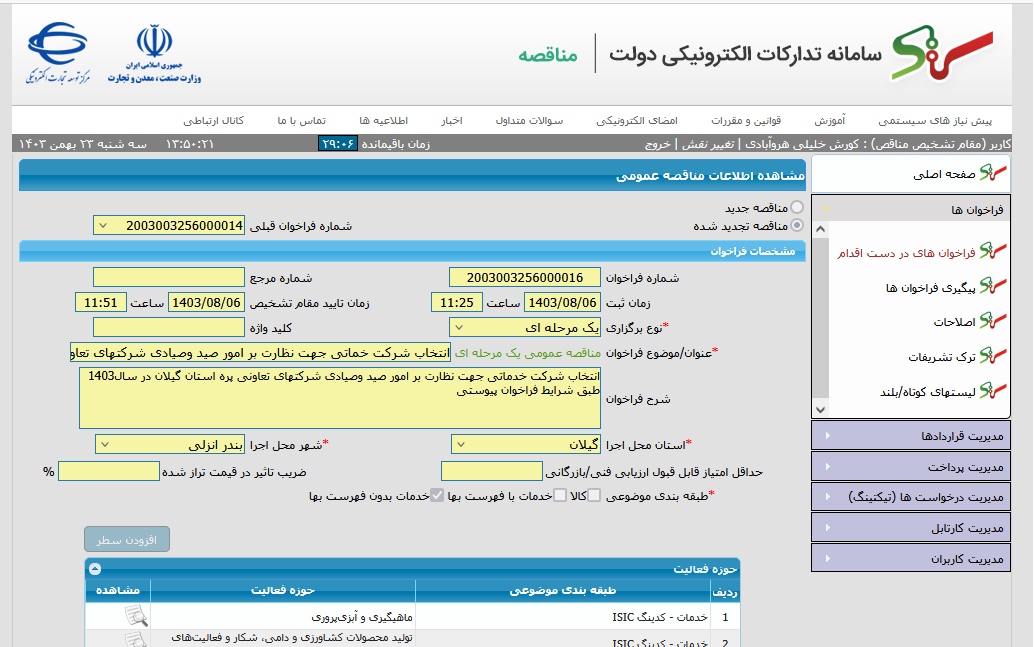Toggle the خدمات با فهرست بها checkbox

[x=560, y=495]
